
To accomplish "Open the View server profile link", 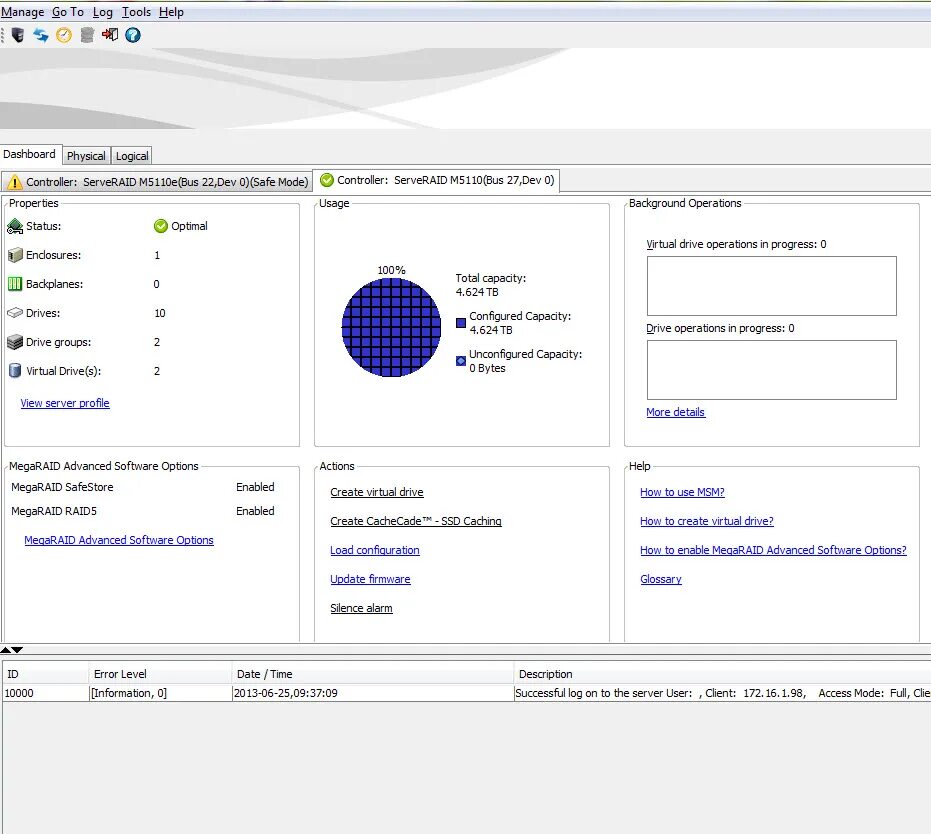I will point(65,403).
